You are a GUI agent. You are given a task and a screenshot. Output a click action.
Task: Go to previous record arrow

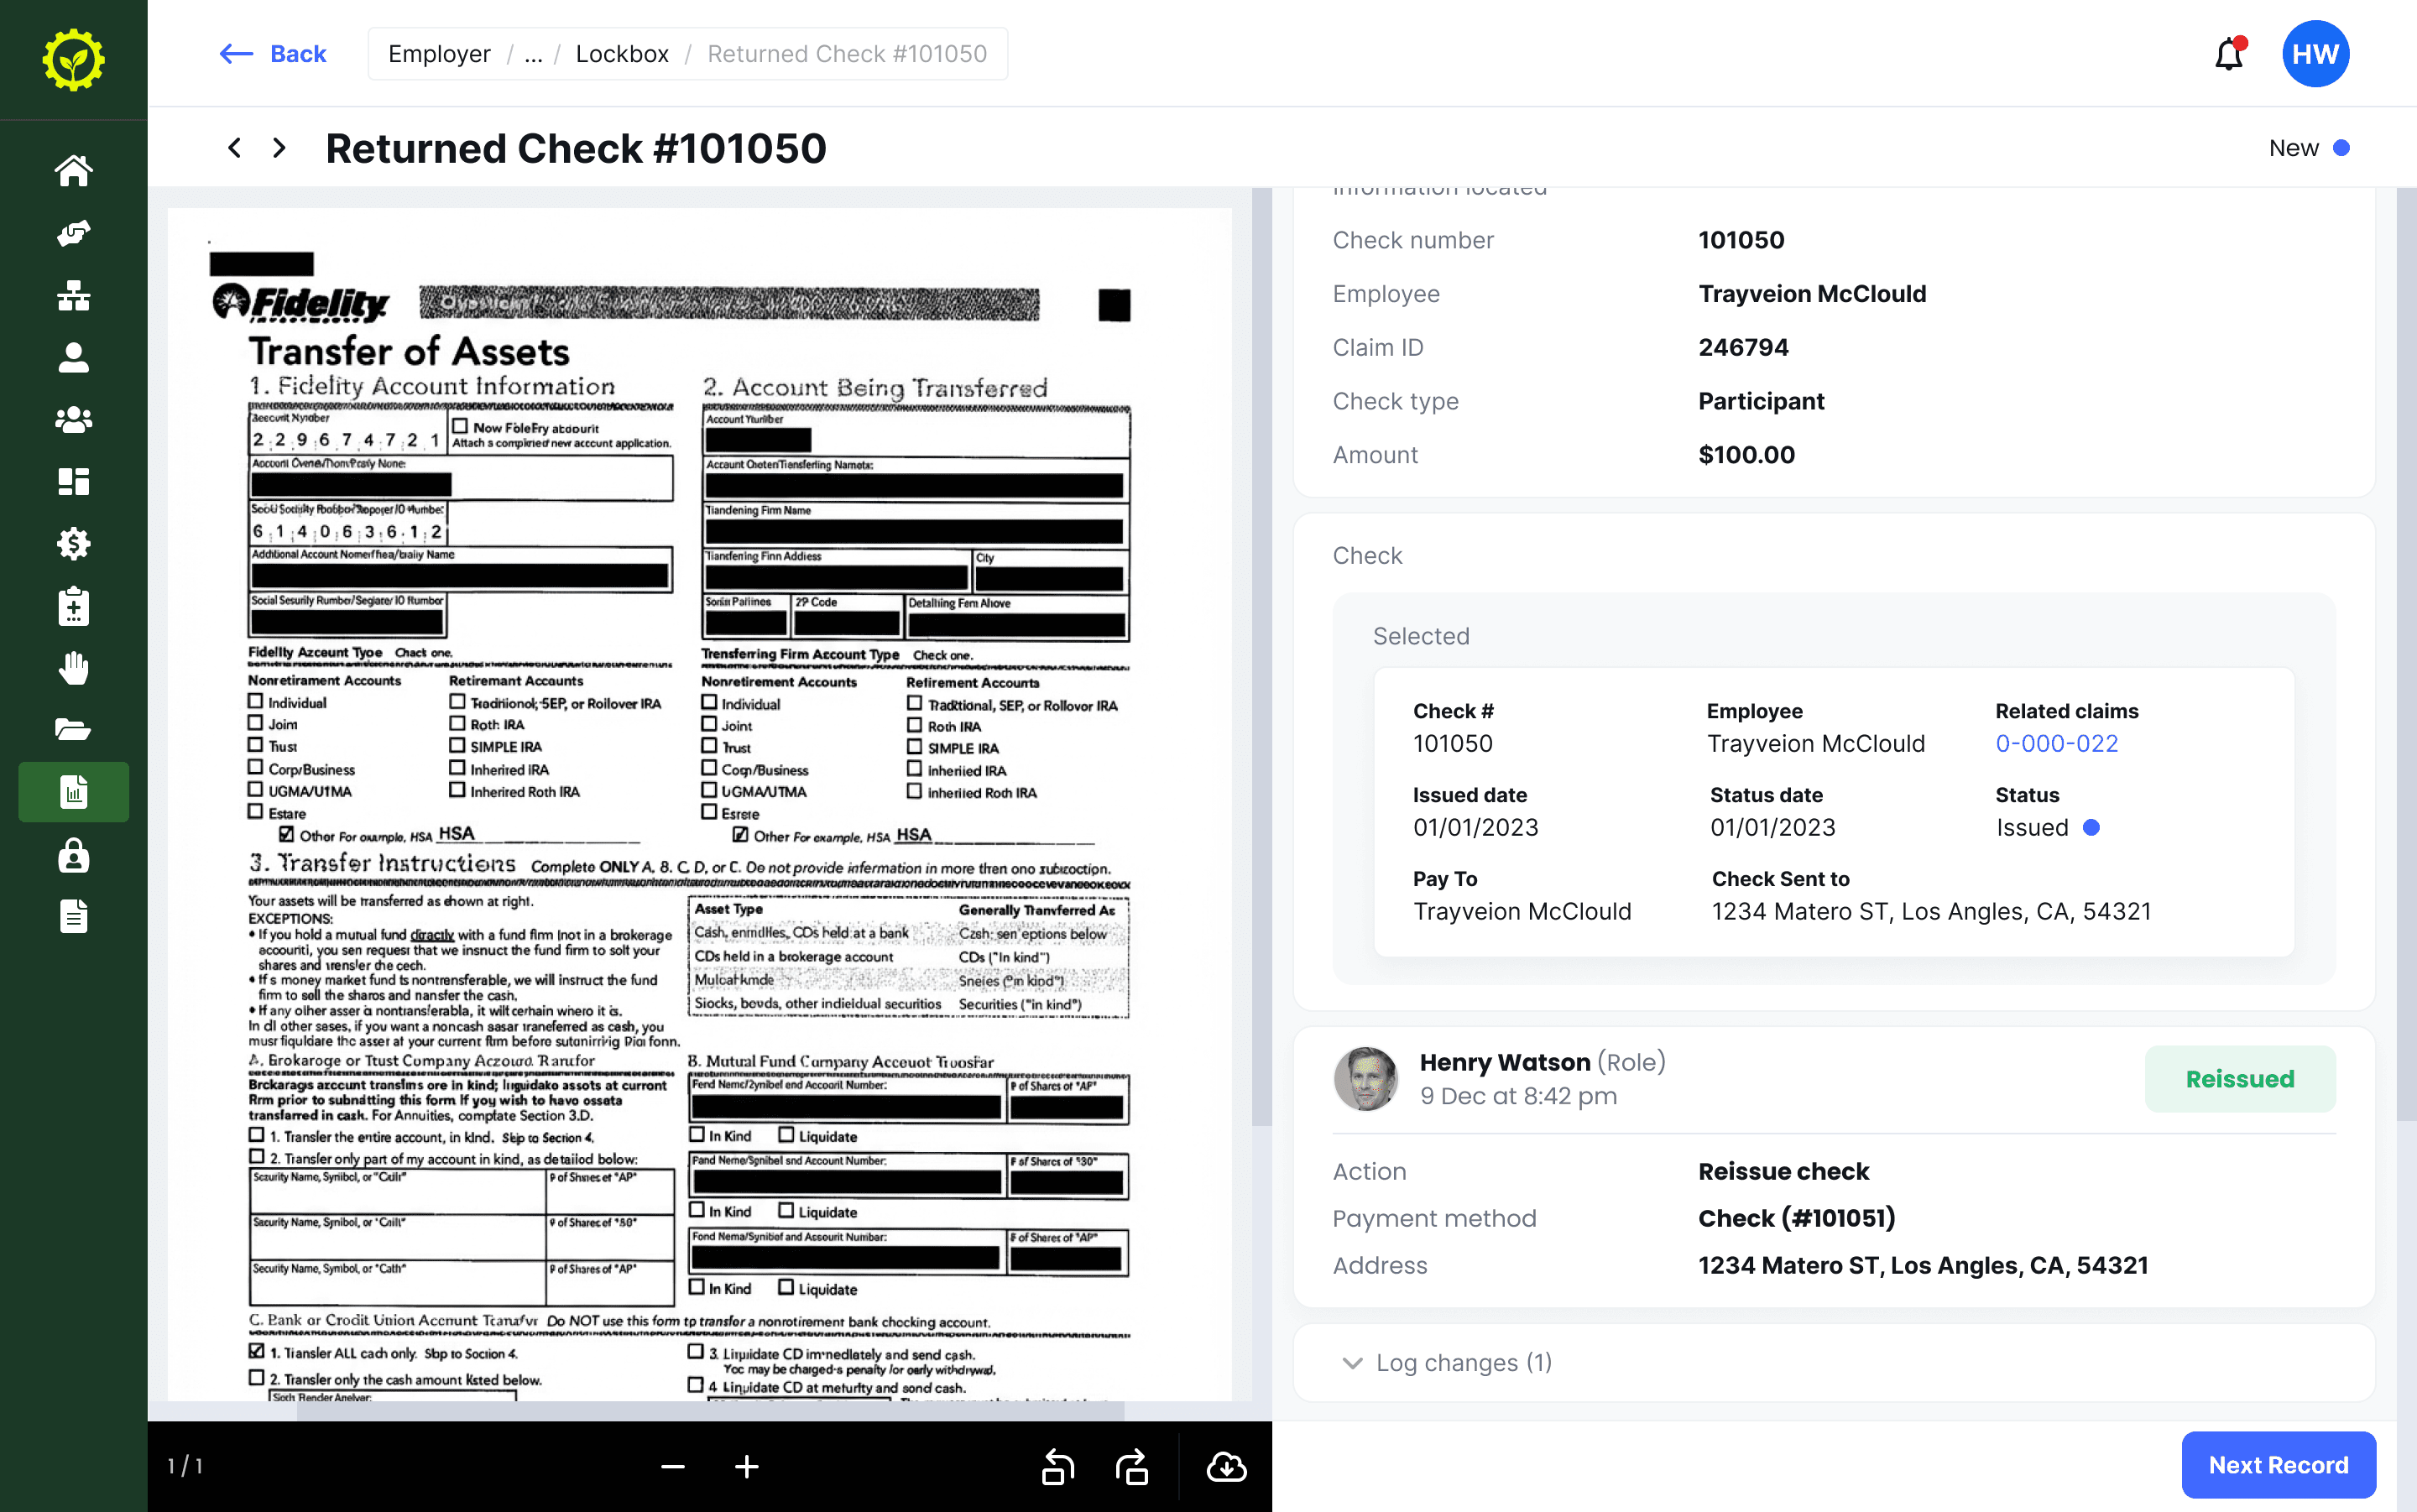coord(234,148)
